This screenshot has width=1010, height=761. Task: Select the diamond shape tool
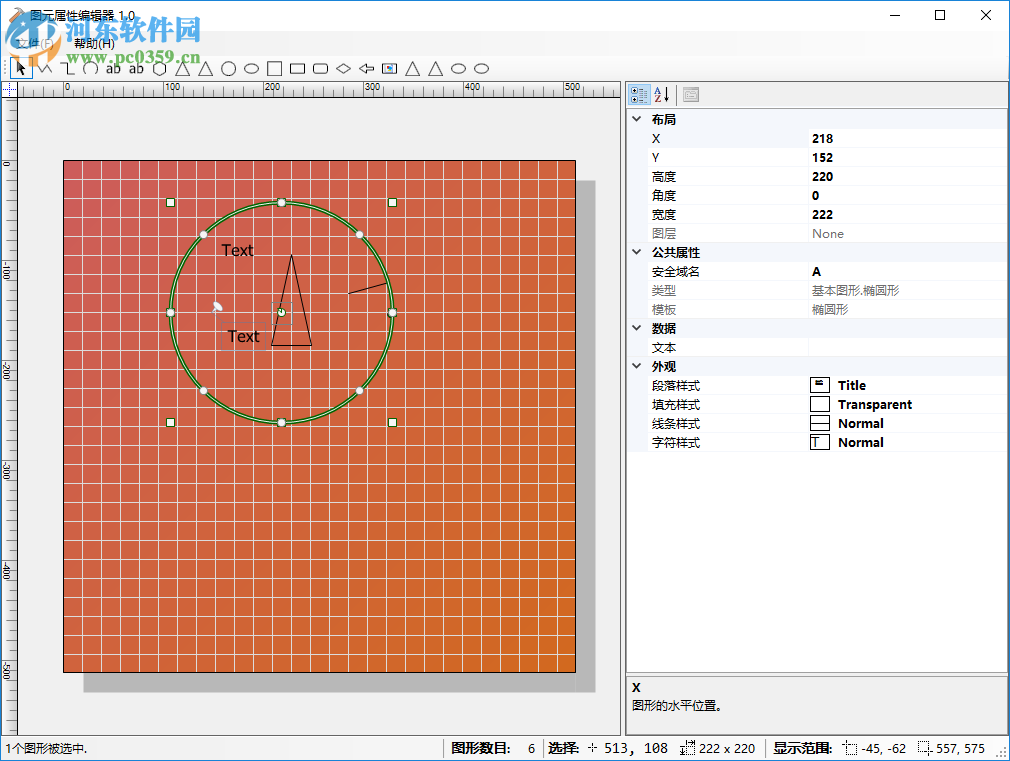click(342, 68)
